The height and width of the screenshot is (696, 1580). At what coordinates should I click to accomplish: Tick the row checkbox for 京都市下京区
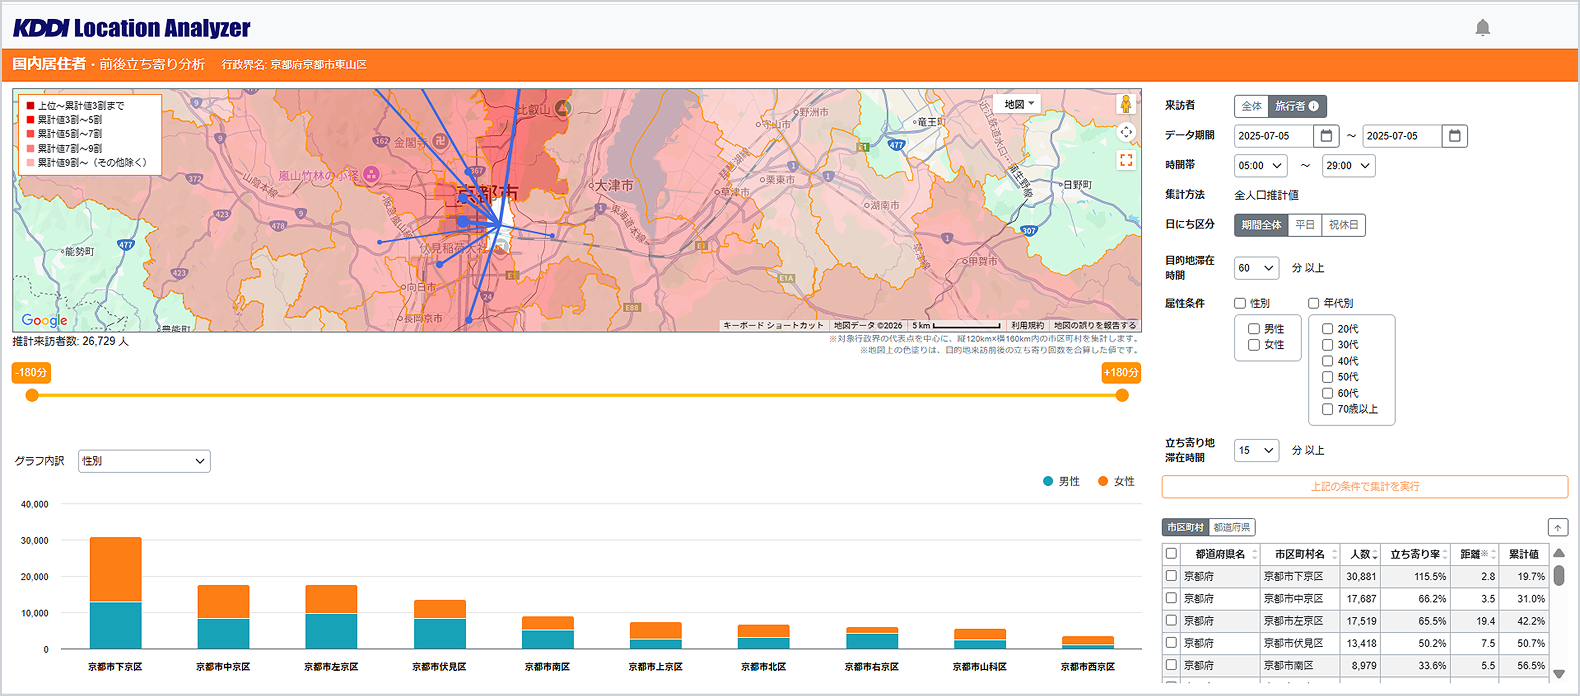click(x=1171, y=576)
